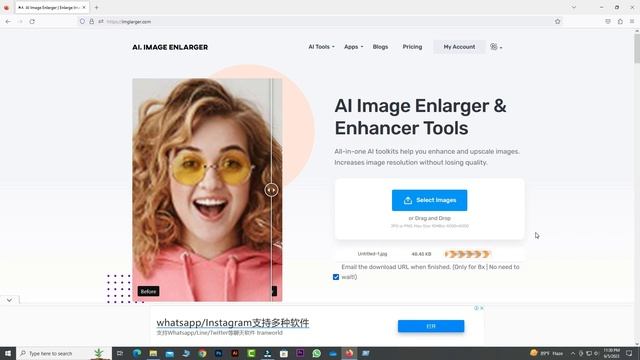Go back using the browser back arrow

(x=8, y=22)
